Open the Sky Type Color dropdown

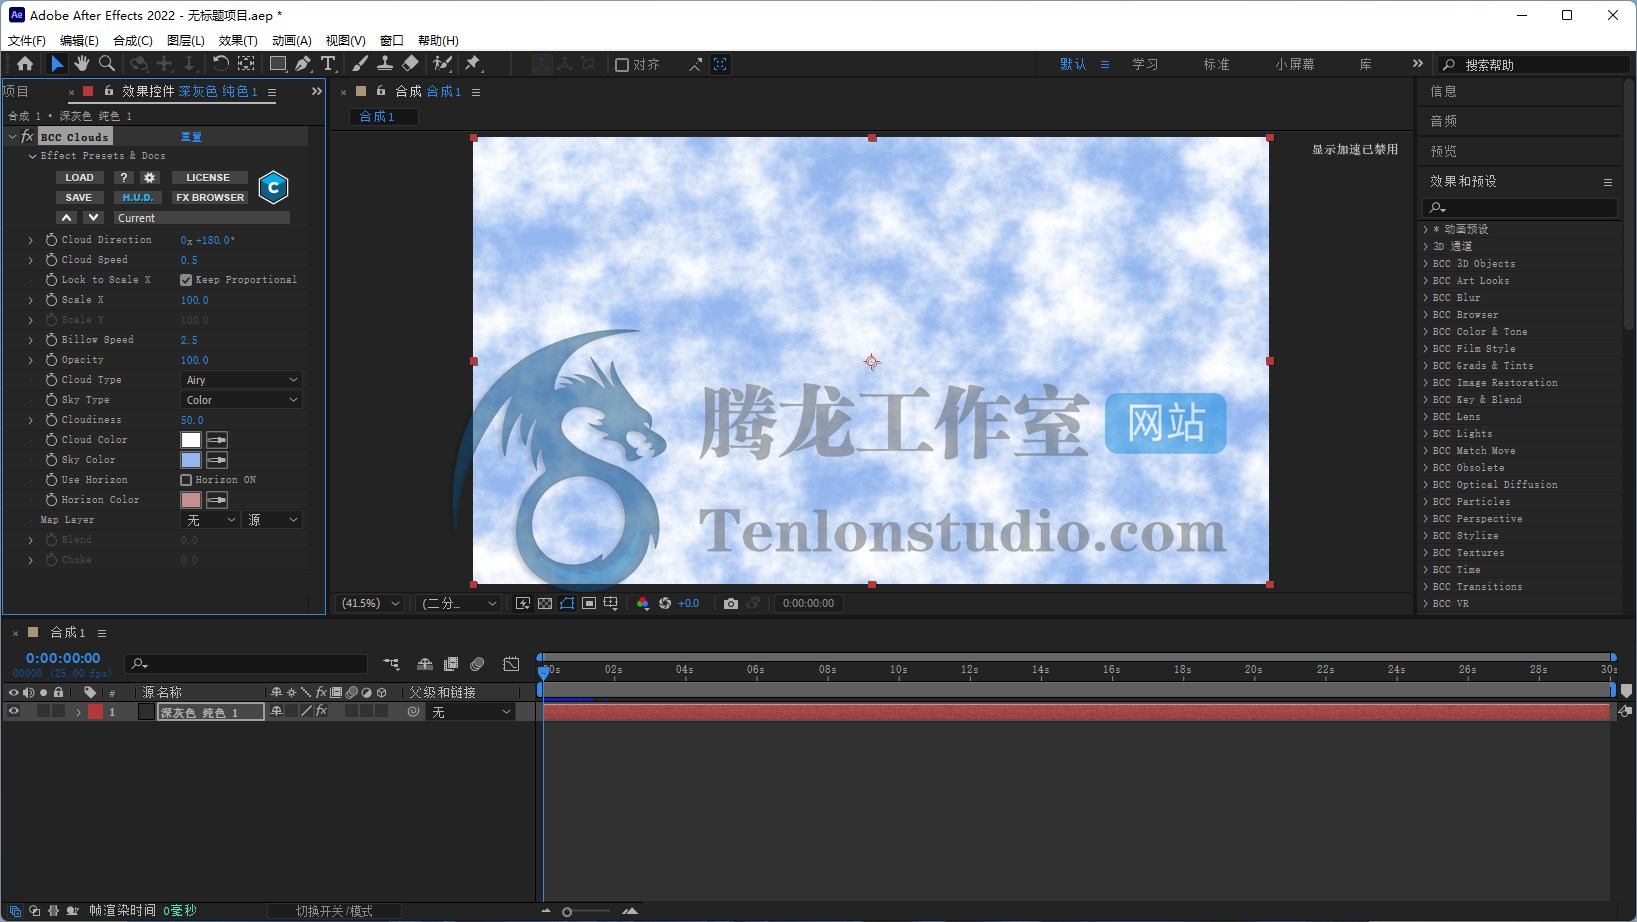click(241, 400)
